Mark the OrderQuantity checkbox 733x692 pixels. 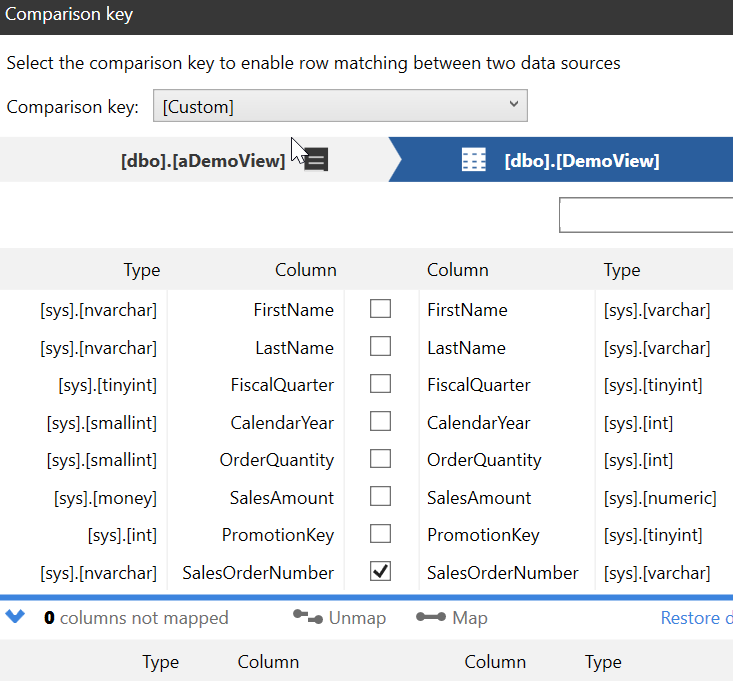coord(380,459)
